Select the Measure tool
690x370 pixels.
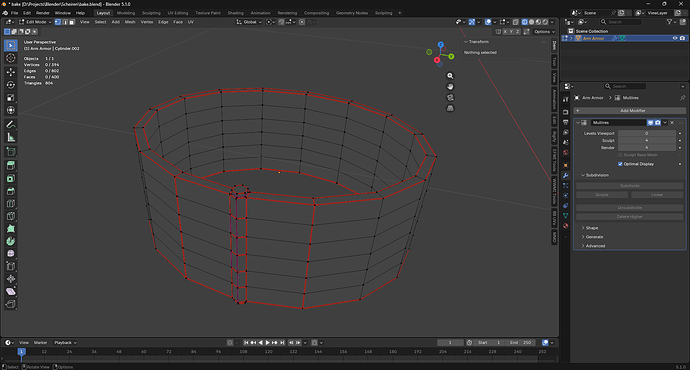click(11, 137)
